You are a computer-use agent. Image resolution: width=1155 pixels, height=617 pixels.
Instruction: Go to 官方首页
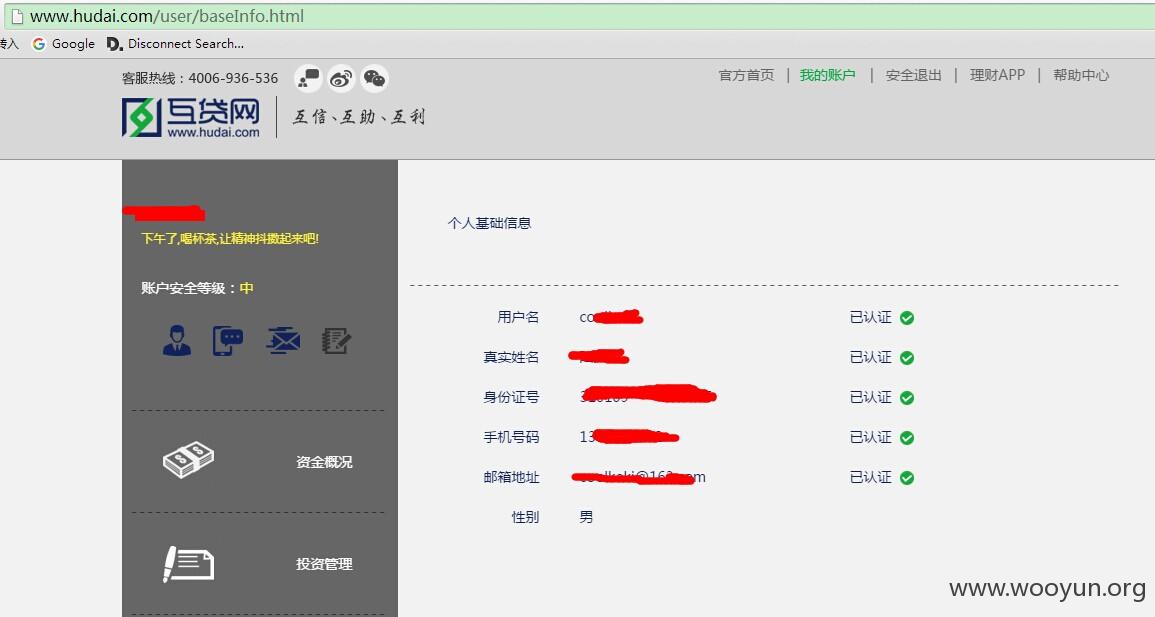[x=746, y=75]
